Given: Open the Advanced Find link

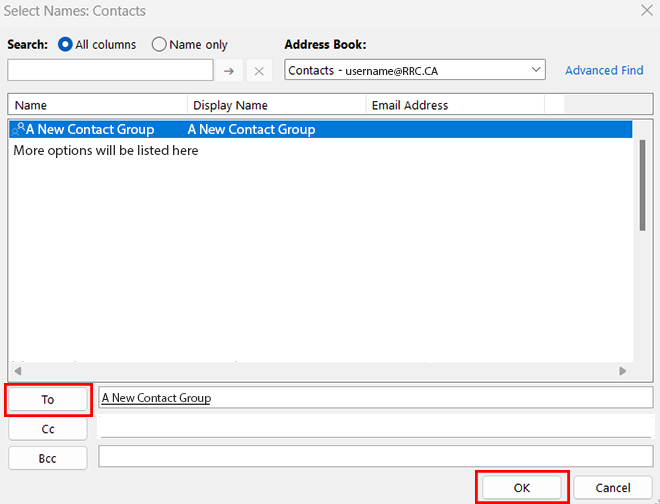Looking at the screenshot, I should [x=604, y=71].
